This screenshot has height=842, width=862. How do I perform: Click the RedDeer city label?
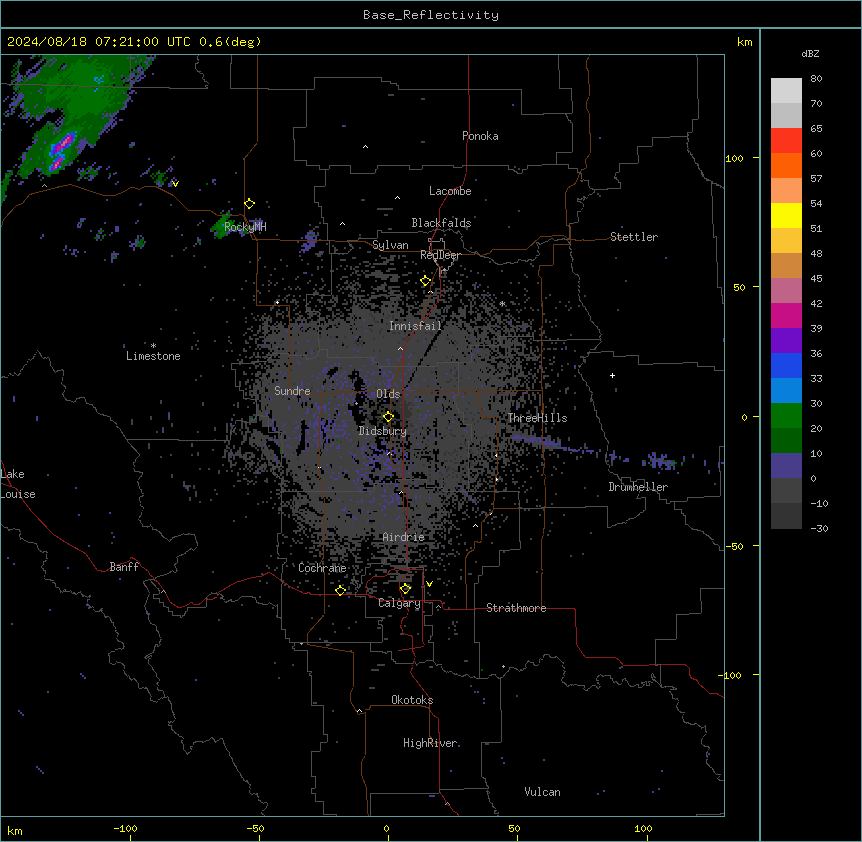coord(440,255)
